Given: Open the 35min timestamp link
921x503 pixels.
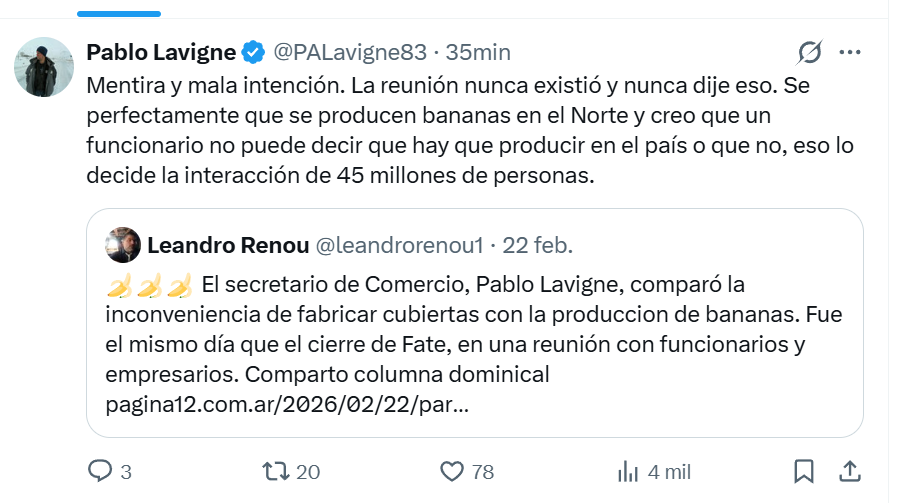Looking at the screenshot, I should (478, 52).
